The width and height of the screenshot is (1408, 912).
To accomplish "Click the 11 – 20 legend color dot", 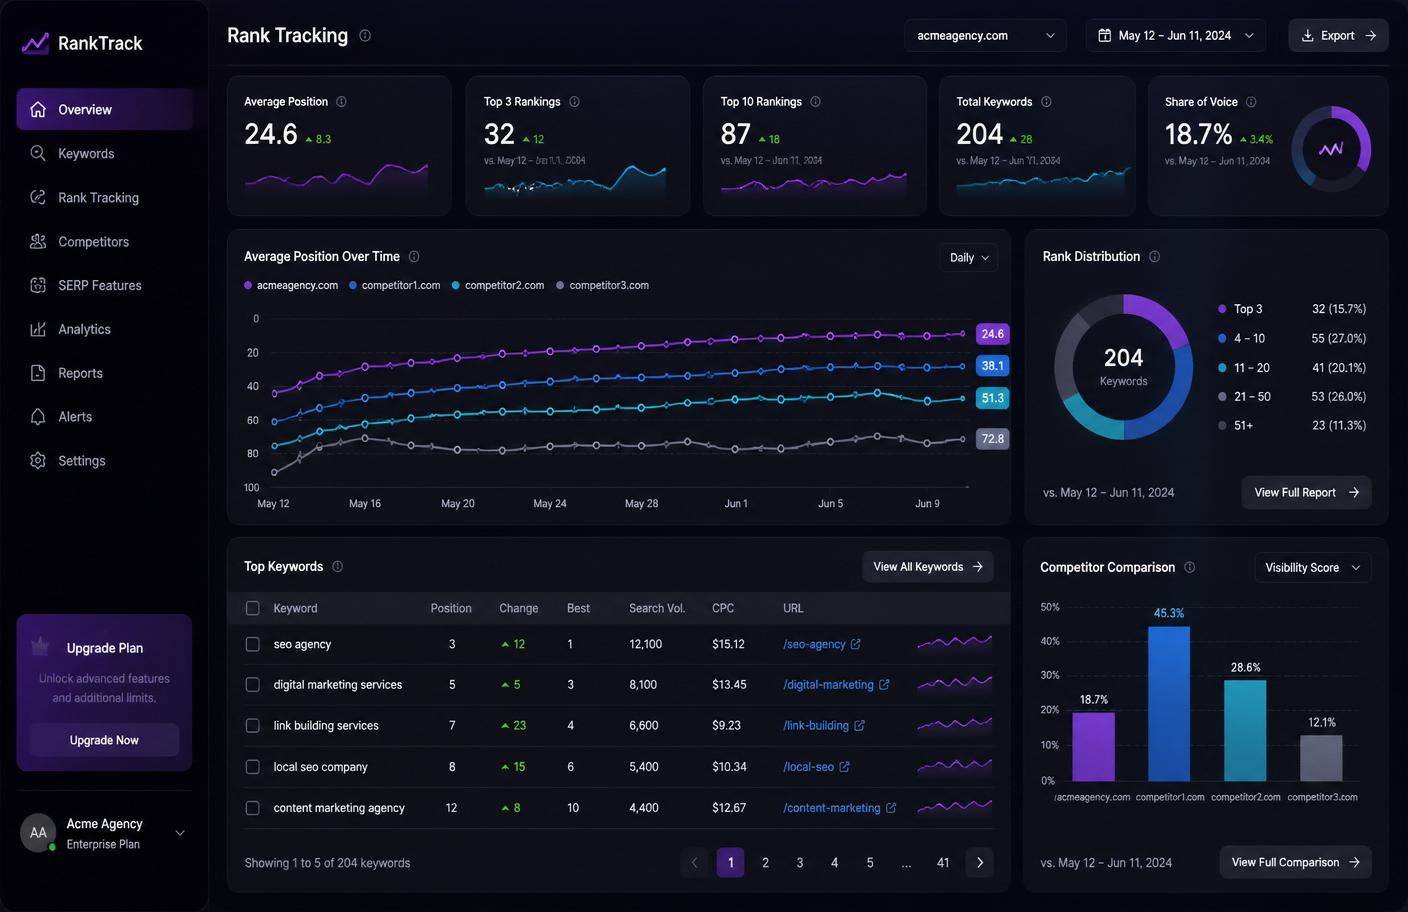I will (x=1222, y=367).
